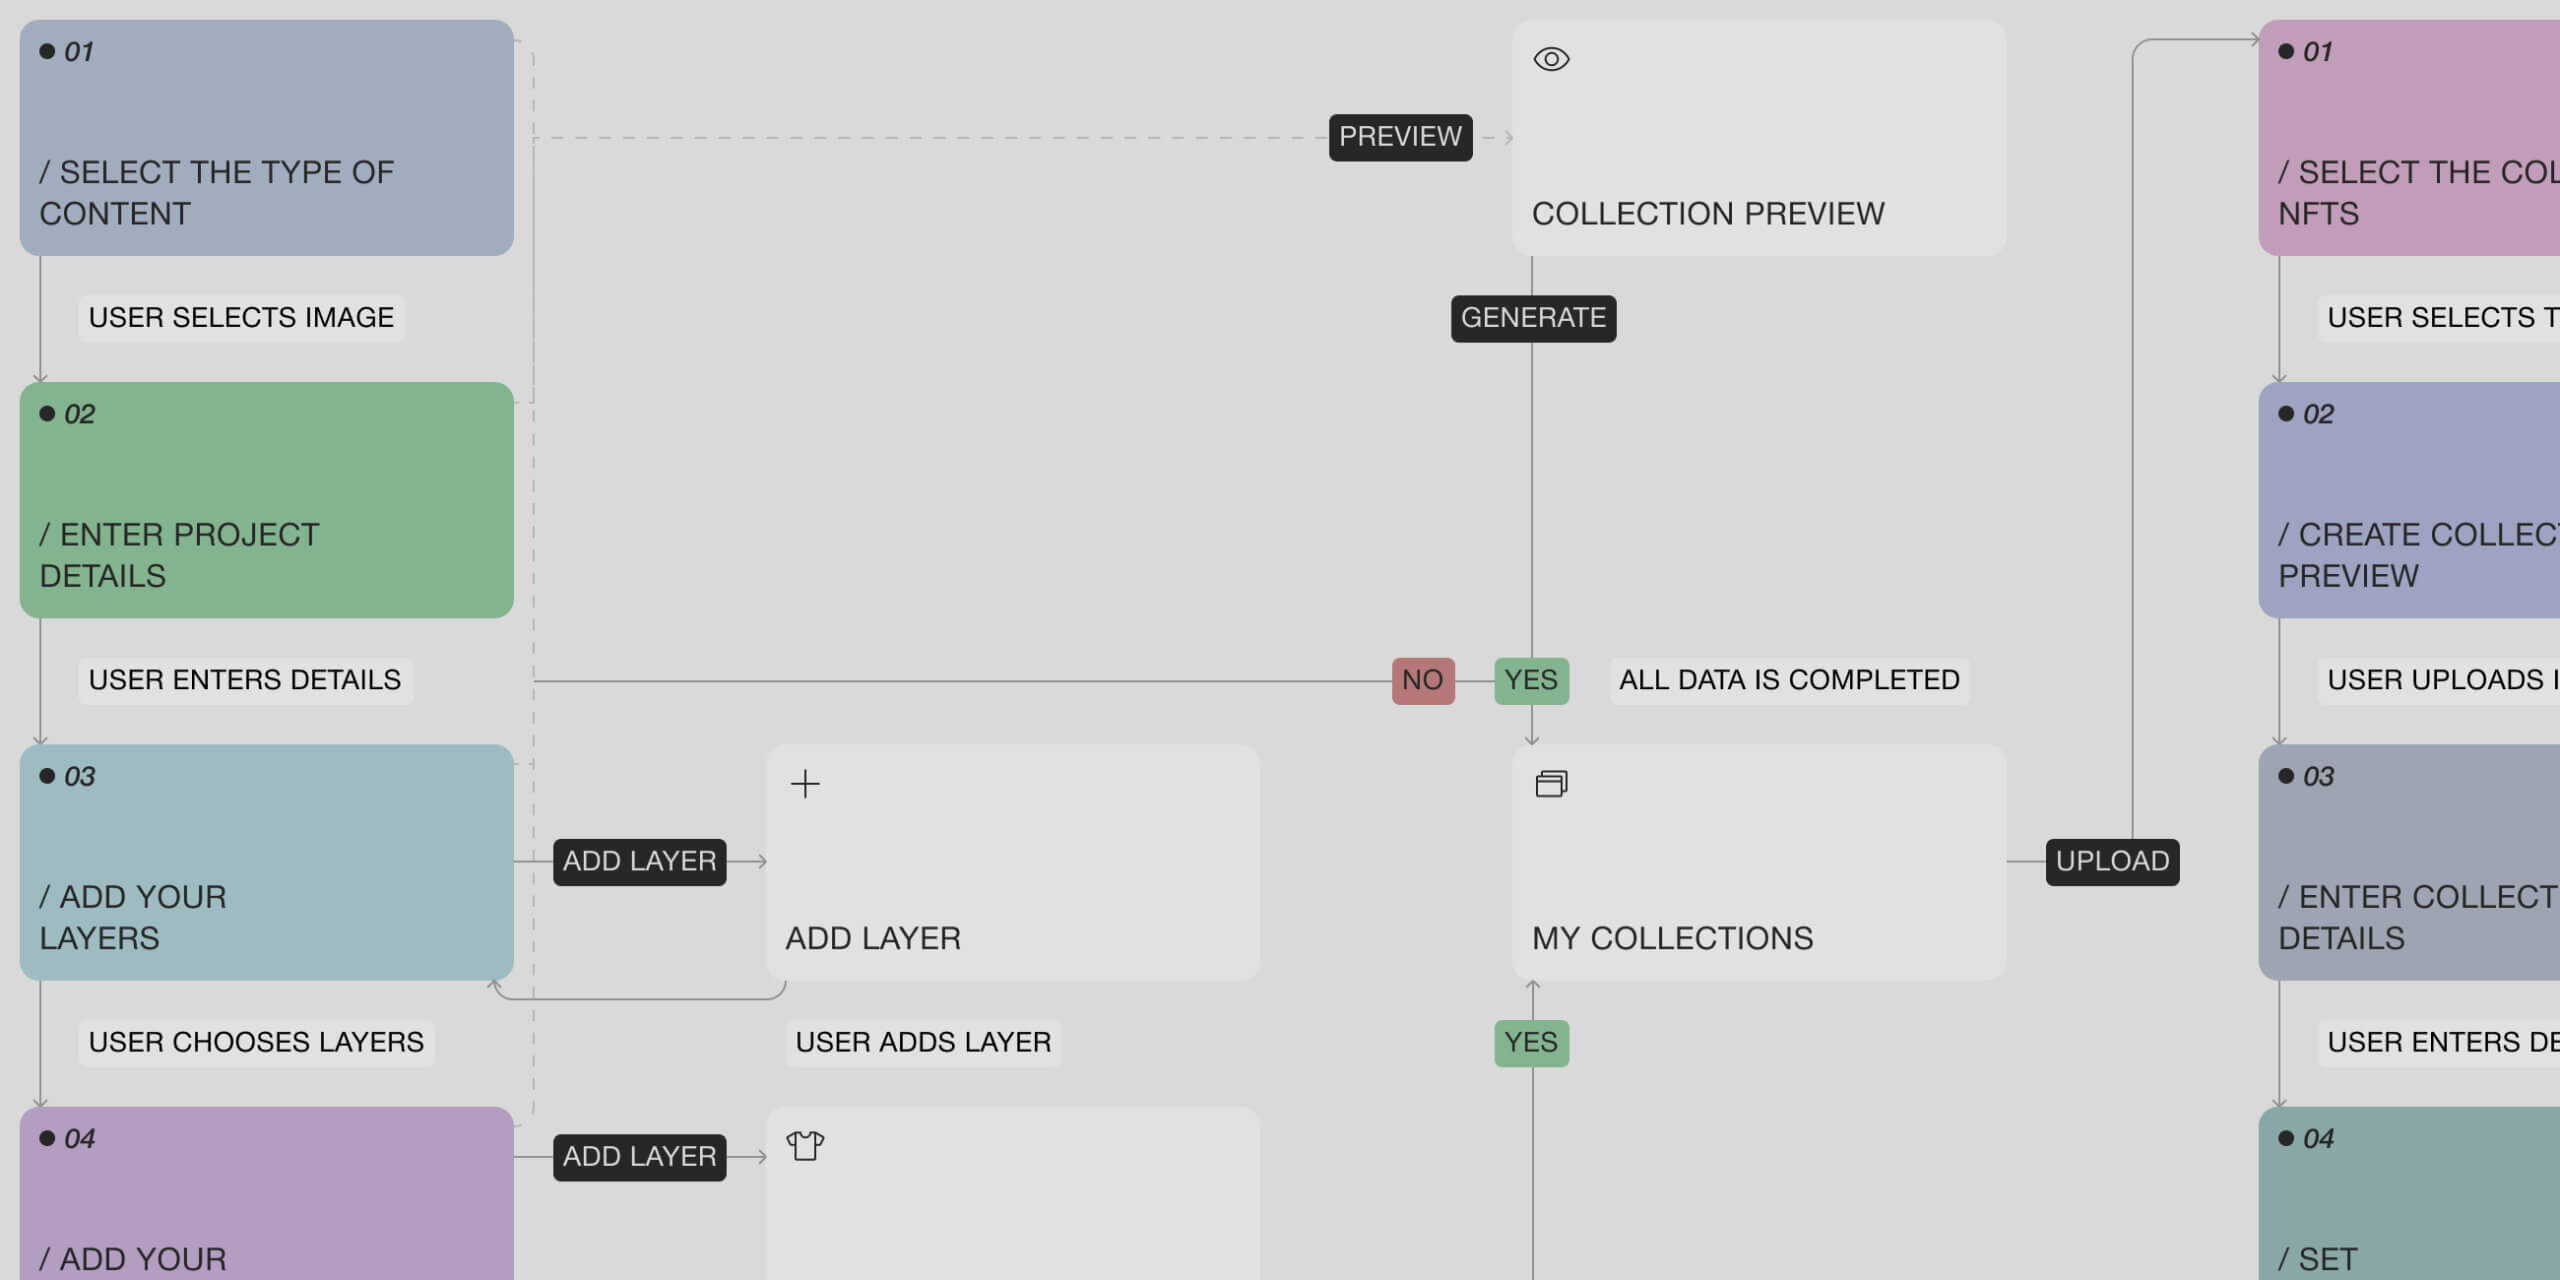The width and height of the screenshot is (2560, 1280).
Task: Click the plus icon to add layer
Action: click(805, 784)
